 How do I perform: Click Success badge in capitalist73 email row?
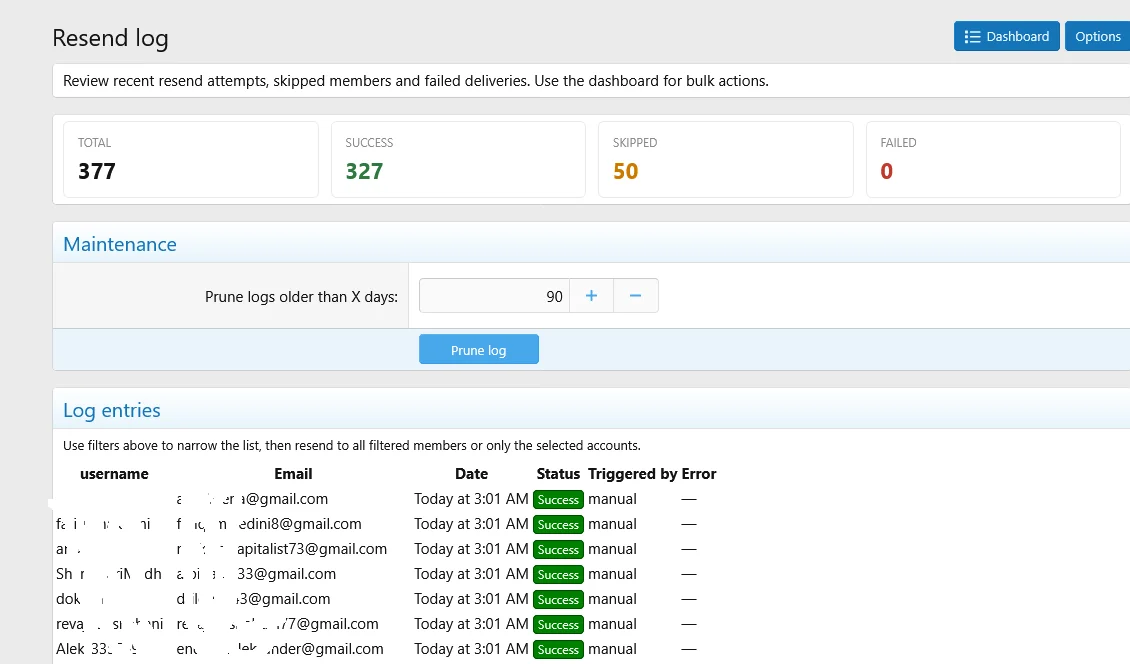click(558, 550)
